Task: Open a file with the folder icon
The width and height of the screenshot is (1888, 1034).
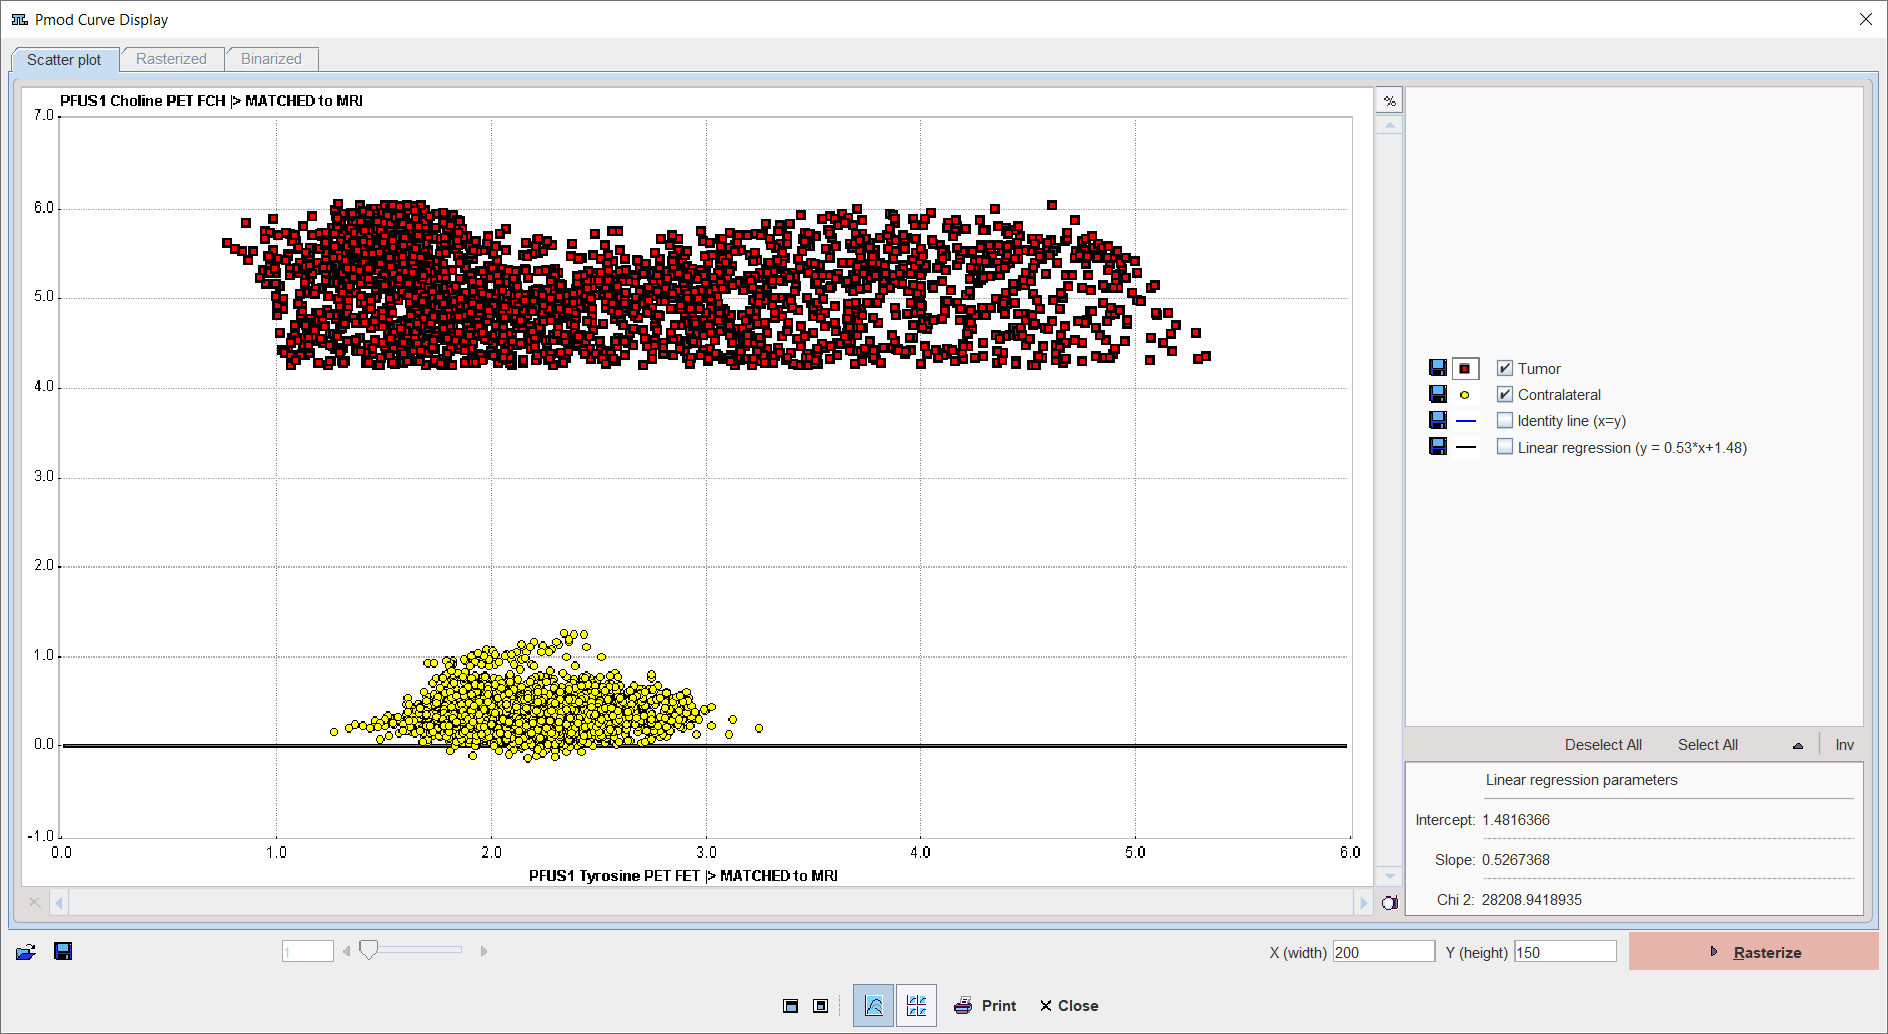Action: tap(26, 952)
